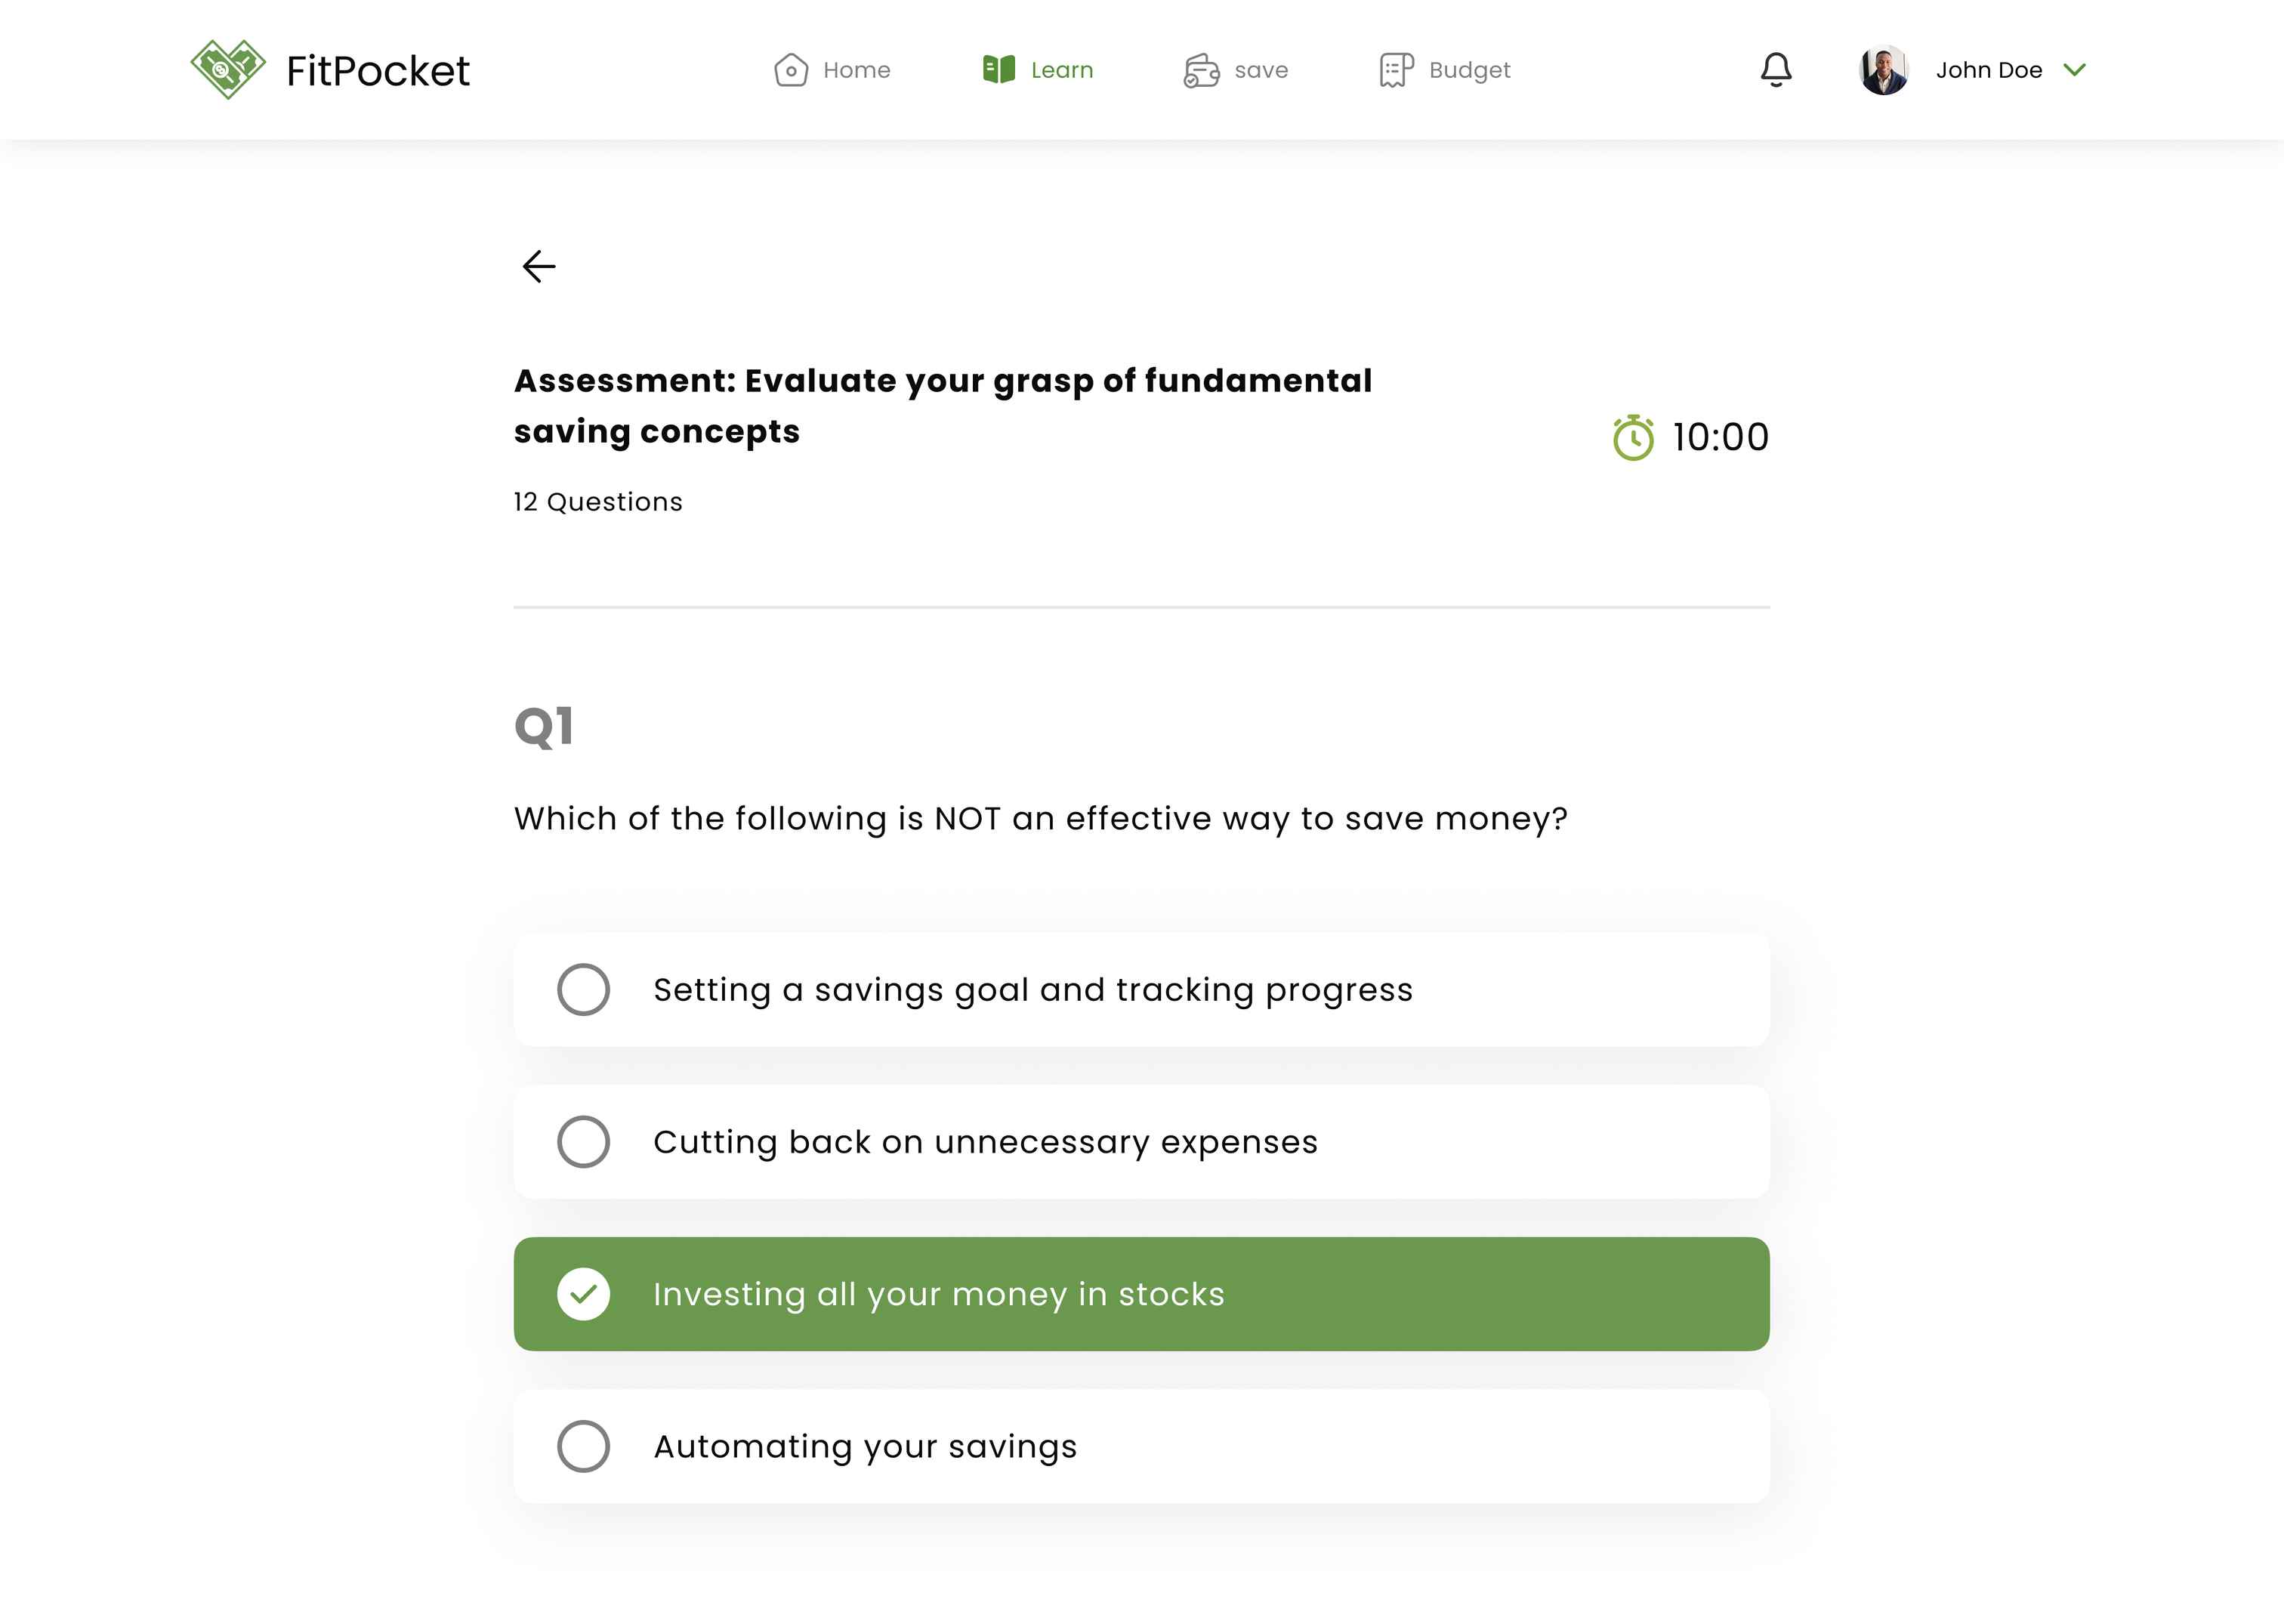Select radio for Setting a savings goal
The height and width of the screenshot is (1624, 2284).
(x=583, y=990)
